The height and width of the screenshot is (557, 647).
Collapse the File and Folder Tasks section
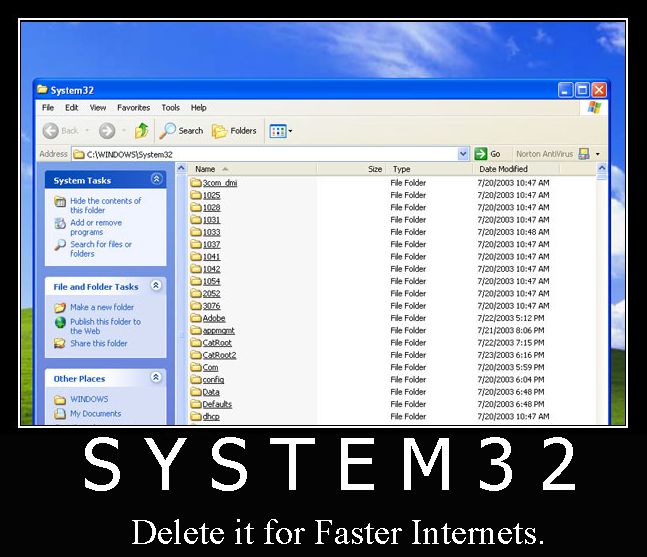tap(156, 286)
